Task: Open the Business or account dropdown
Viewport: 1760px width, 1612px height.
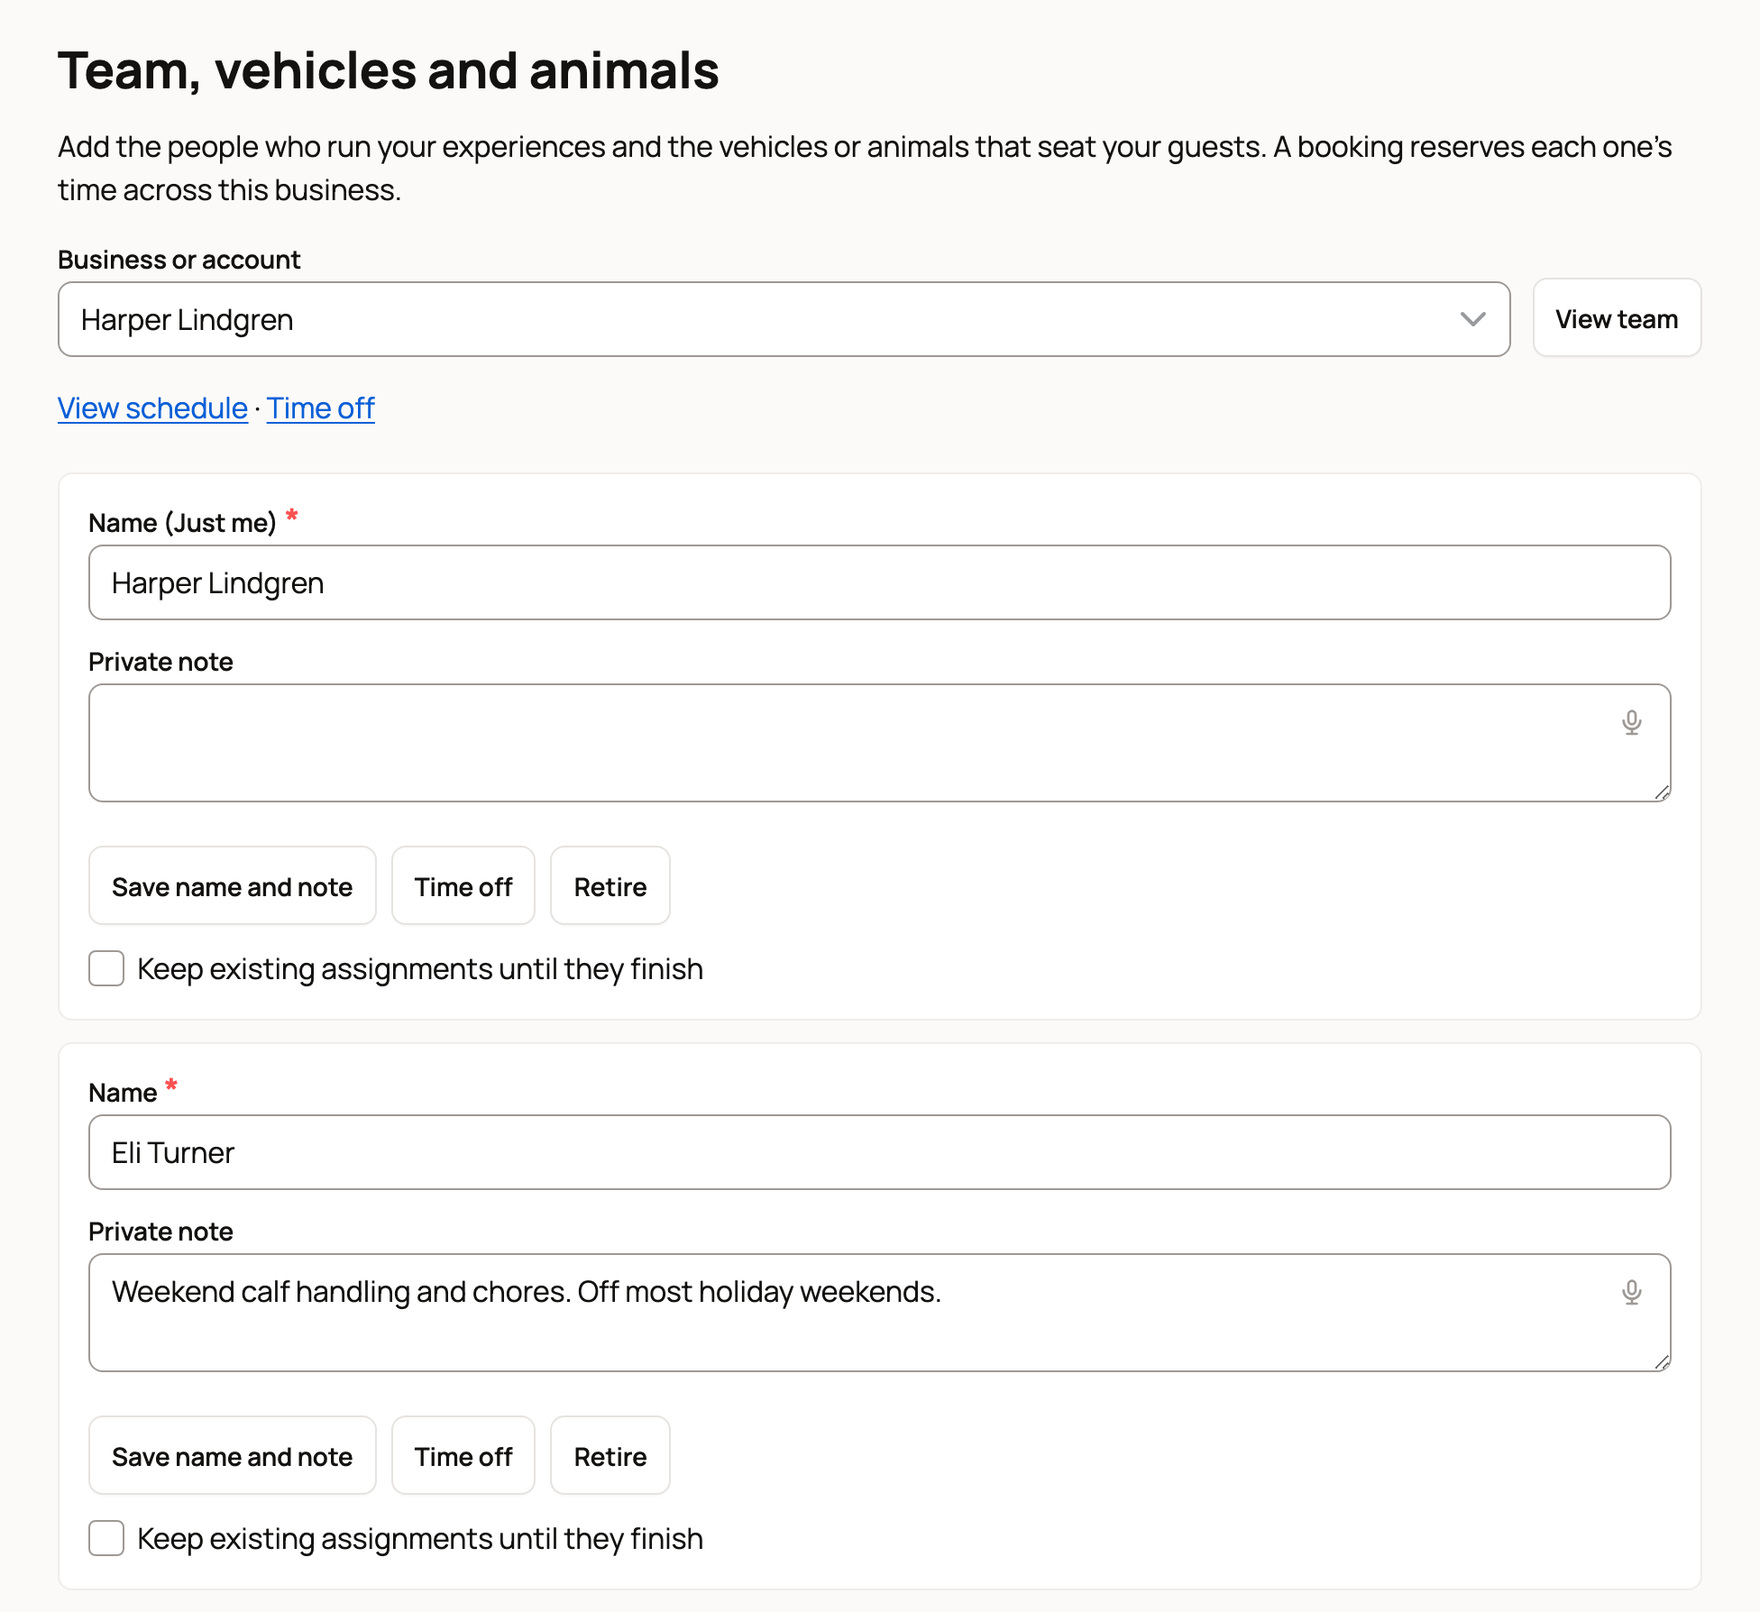Action: coord(784,319)
